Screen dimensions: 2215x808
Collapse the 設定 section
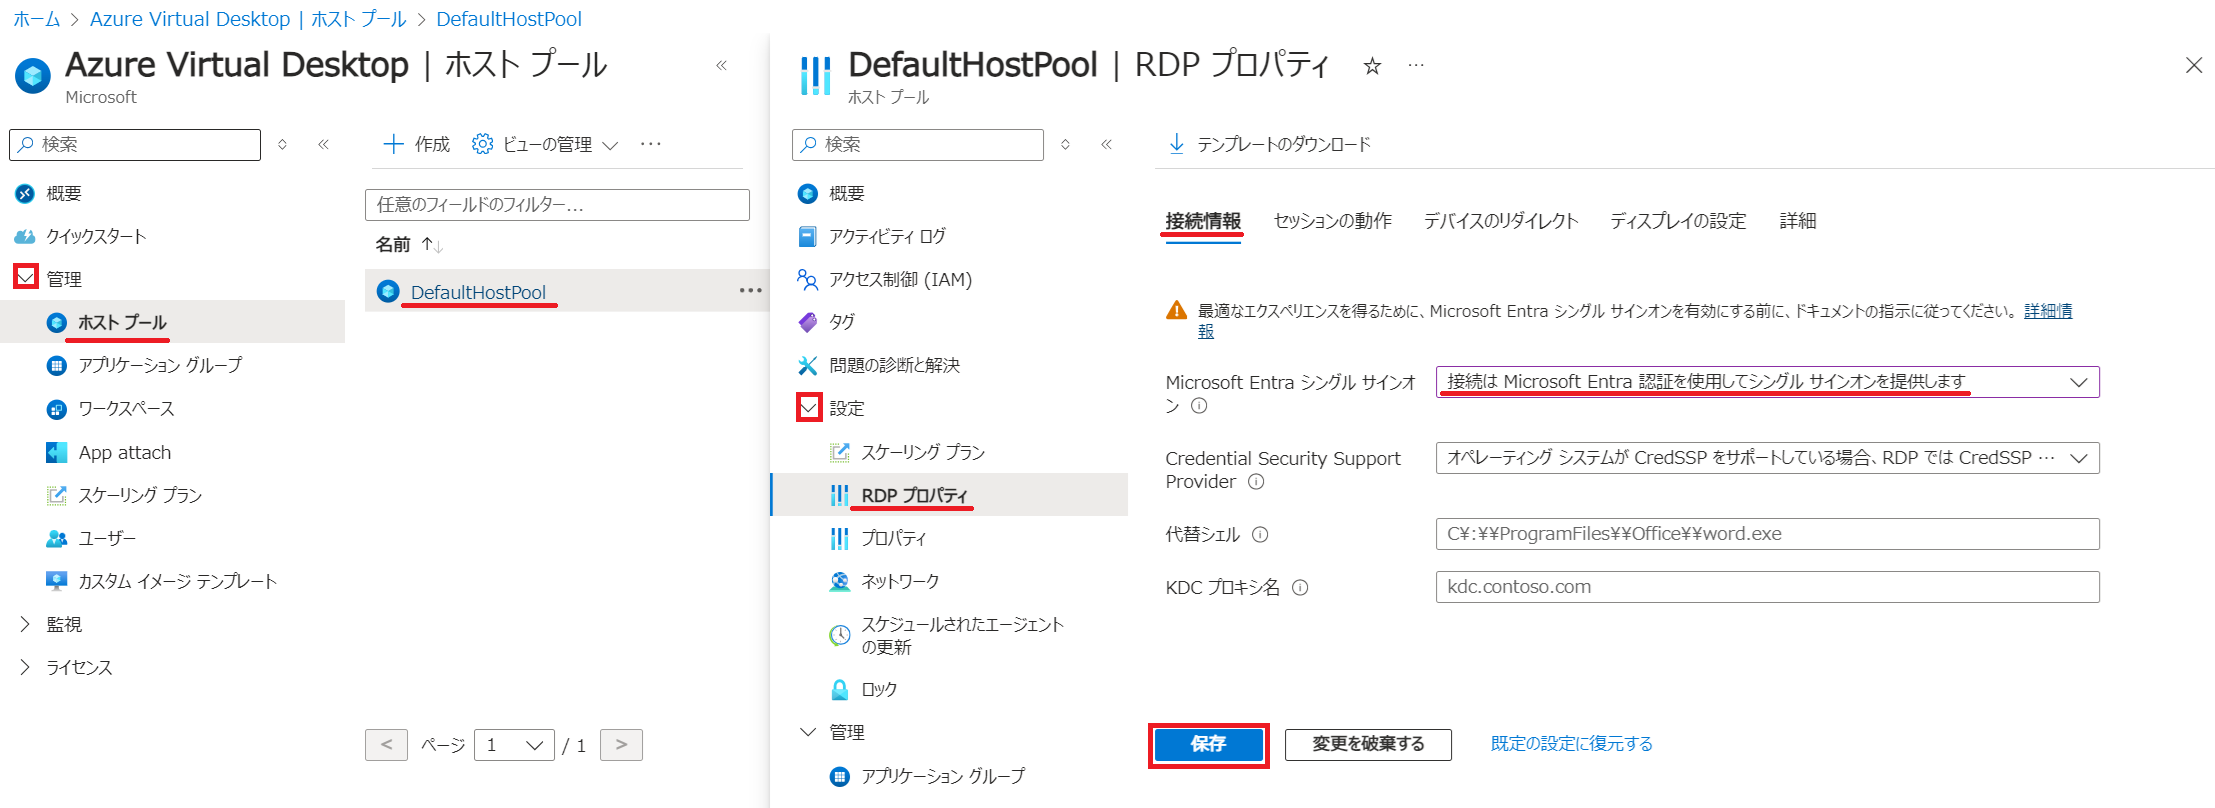[809, 407]
